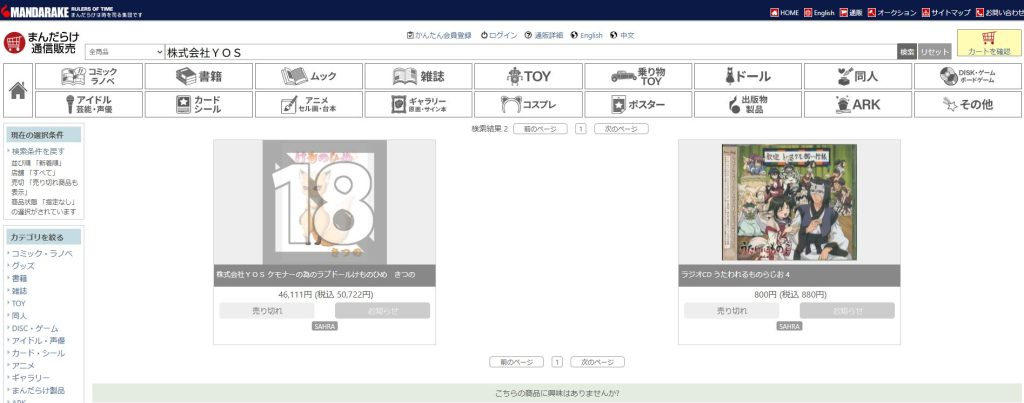Open DISK・ゲーム ボードゲーム category

pyautogui.click(x=968, y=76)
